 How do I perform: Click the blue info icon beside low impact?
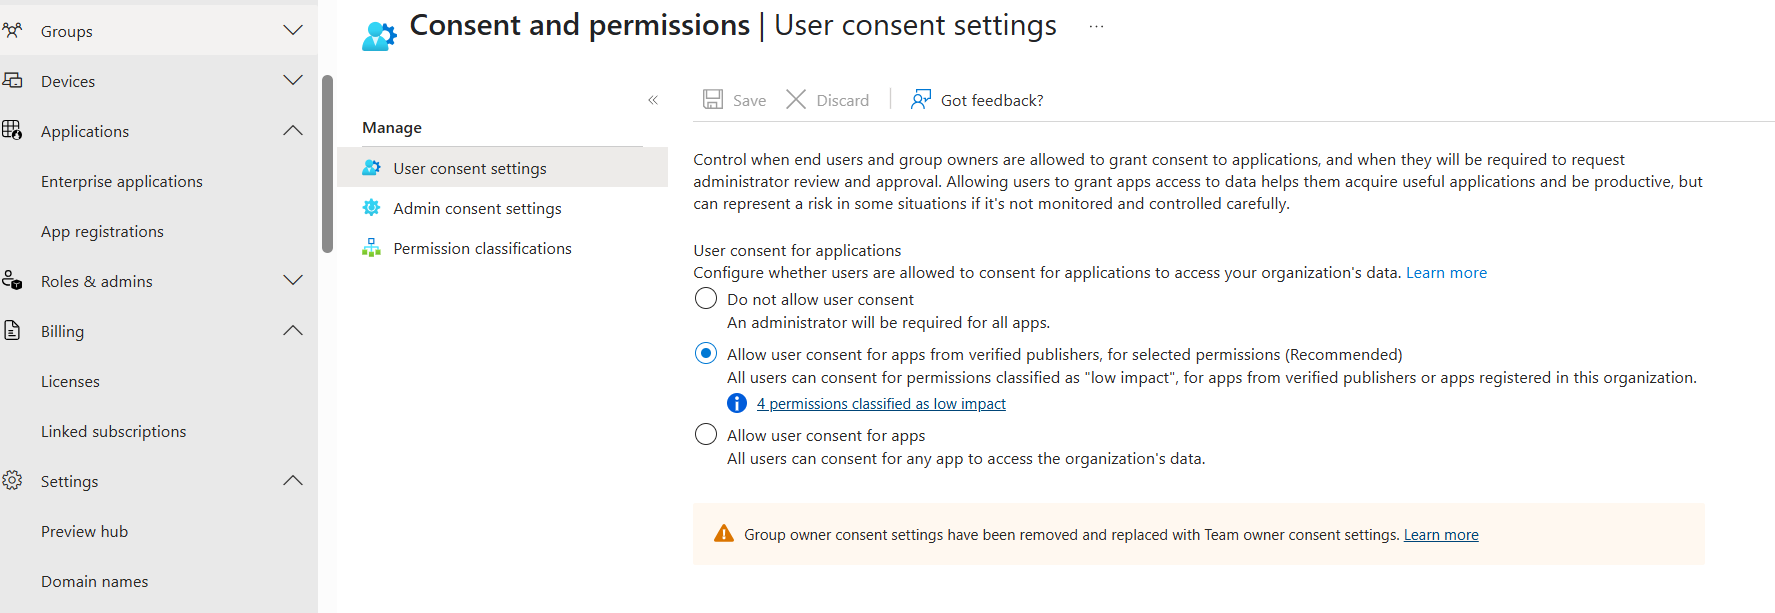pos(737,403)
